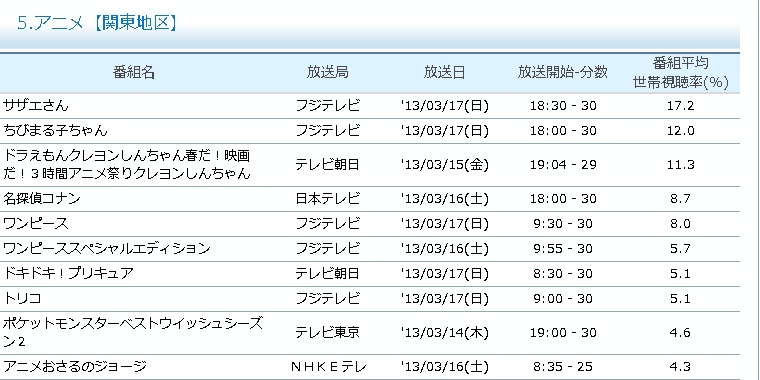Click the テレビ東京 station cell

(x=328, y=332)
